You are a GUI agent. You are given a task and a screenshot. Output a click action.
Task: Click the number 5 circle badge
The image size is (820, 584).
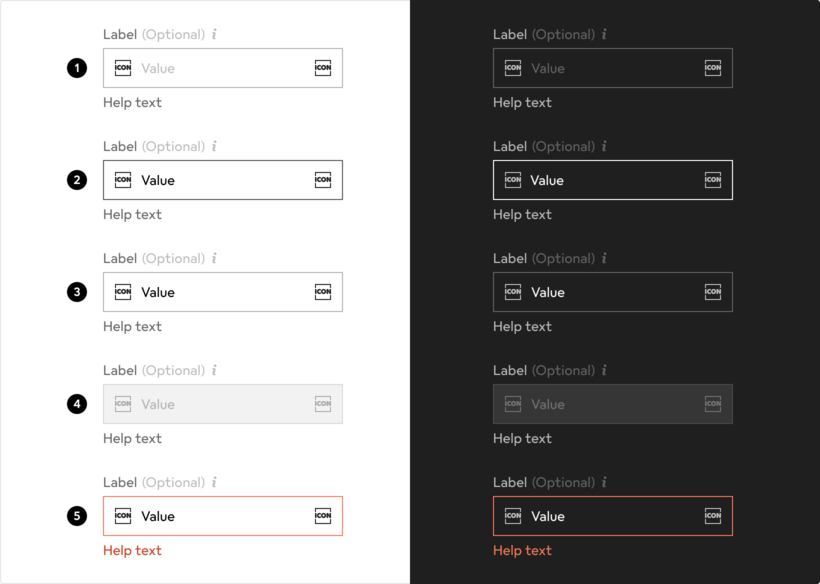click(77, 516)
